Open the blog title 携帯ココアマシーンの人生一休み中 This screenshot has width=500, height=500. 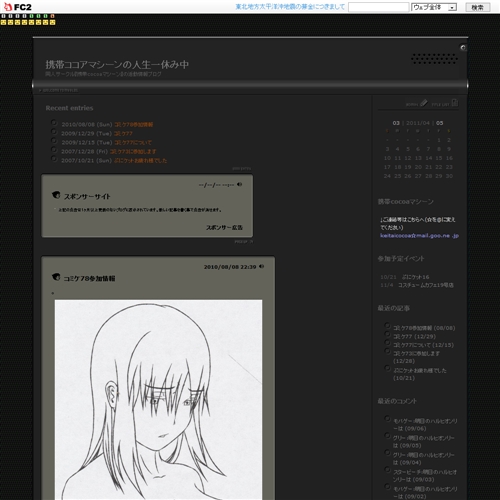[117, 65]
